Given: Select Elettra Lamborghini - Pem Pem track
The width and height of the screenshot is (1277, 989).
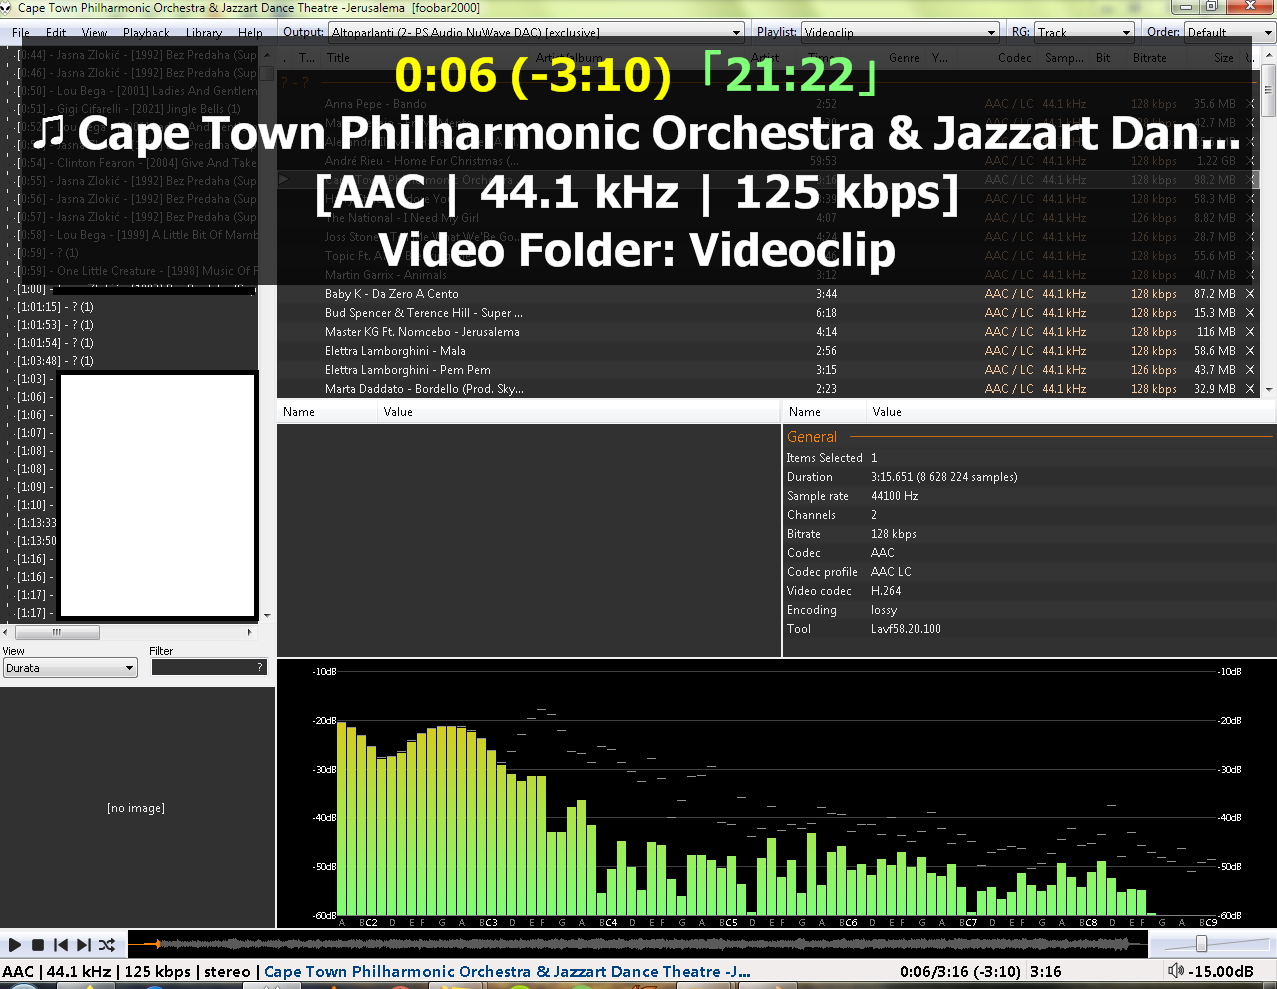Looking at the screenshot, I should click(407, 370).
